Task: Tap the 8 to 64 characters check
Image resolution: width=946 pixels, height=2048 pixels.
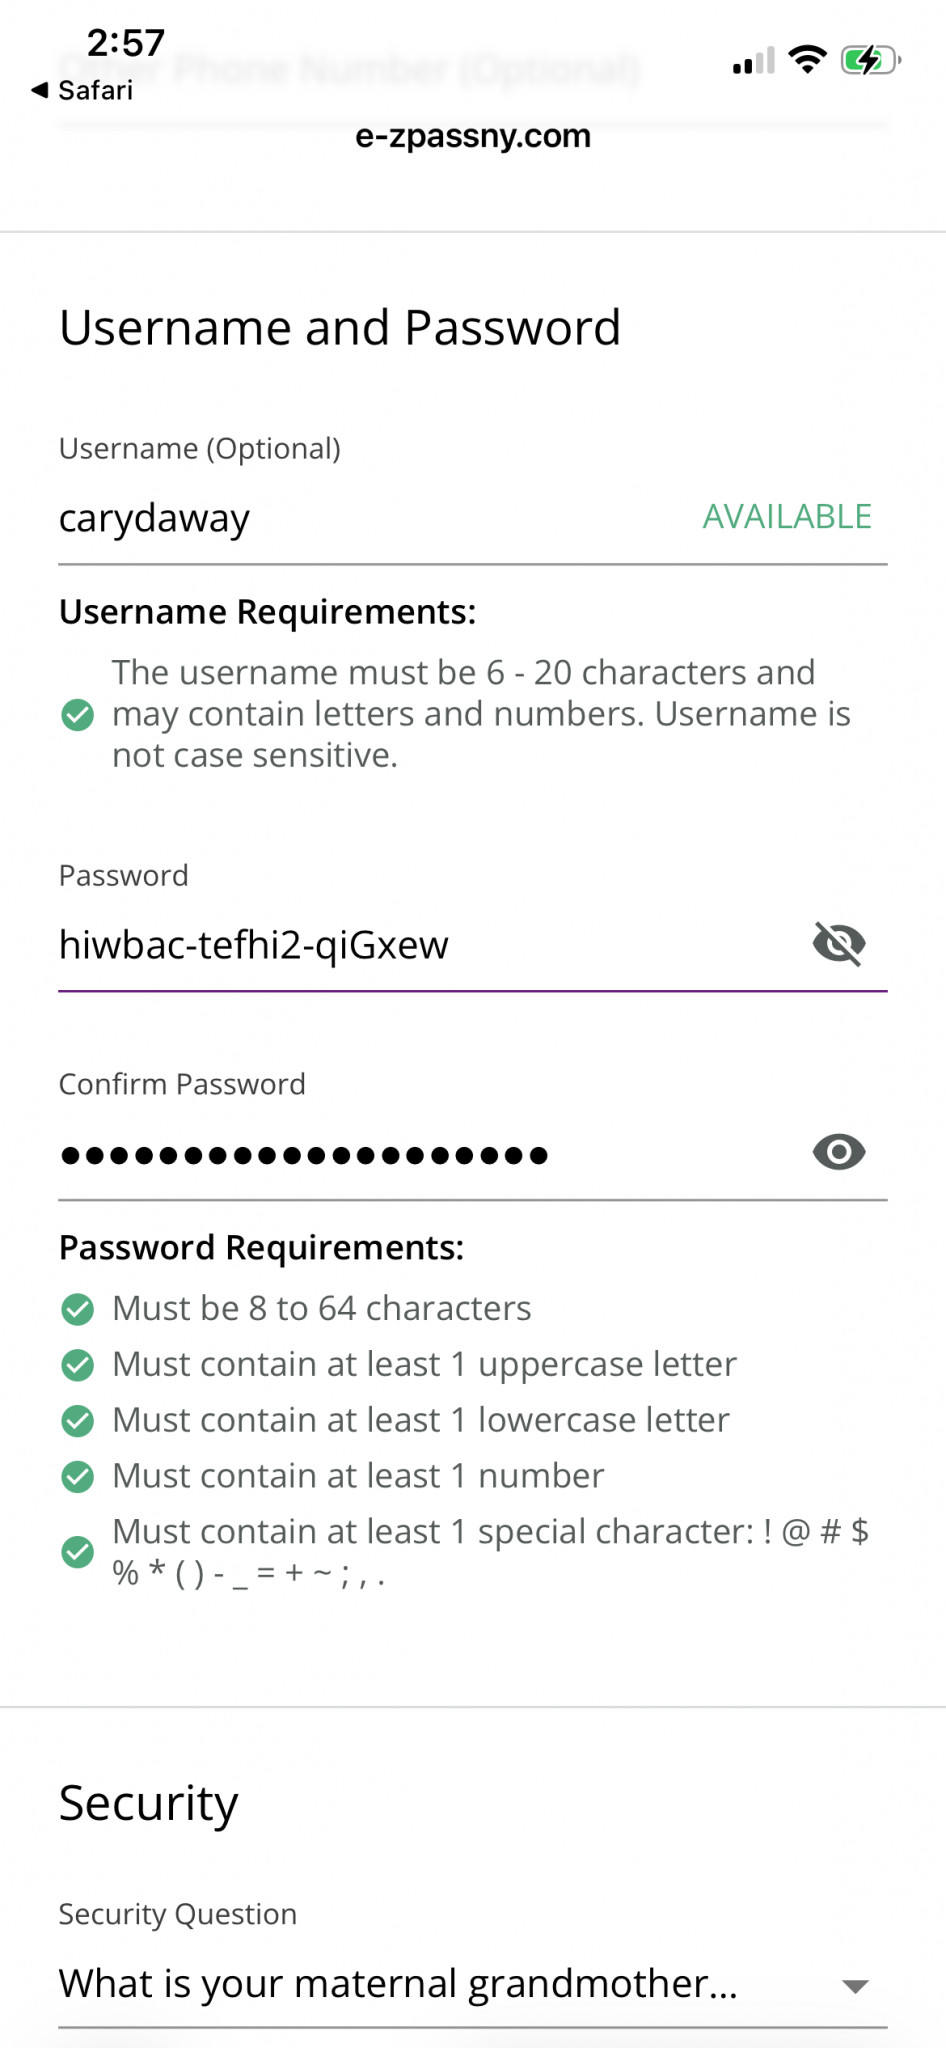Action: click(x=78, y=1309)
